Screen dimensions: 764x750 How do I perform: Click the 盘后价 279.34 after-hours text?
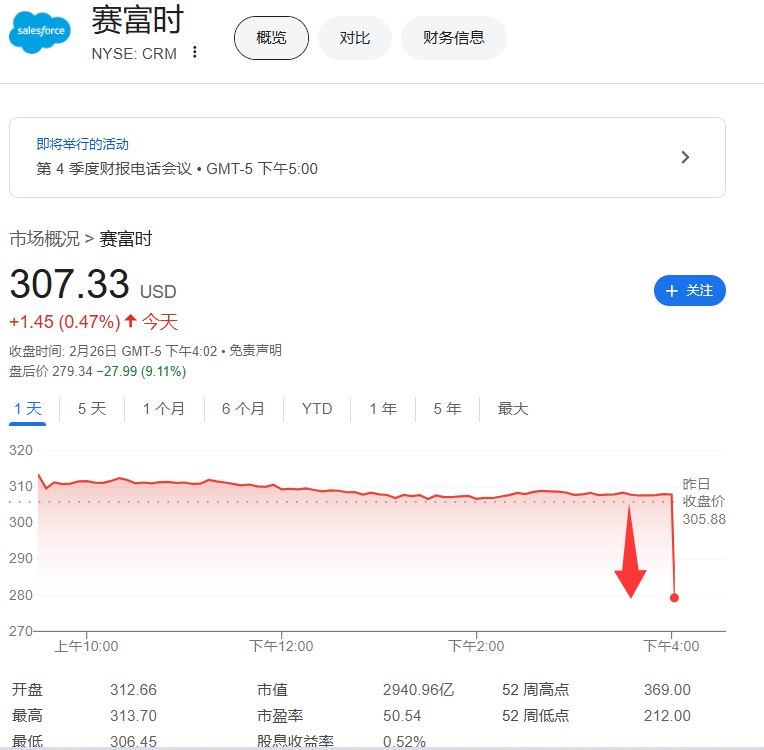51,371
